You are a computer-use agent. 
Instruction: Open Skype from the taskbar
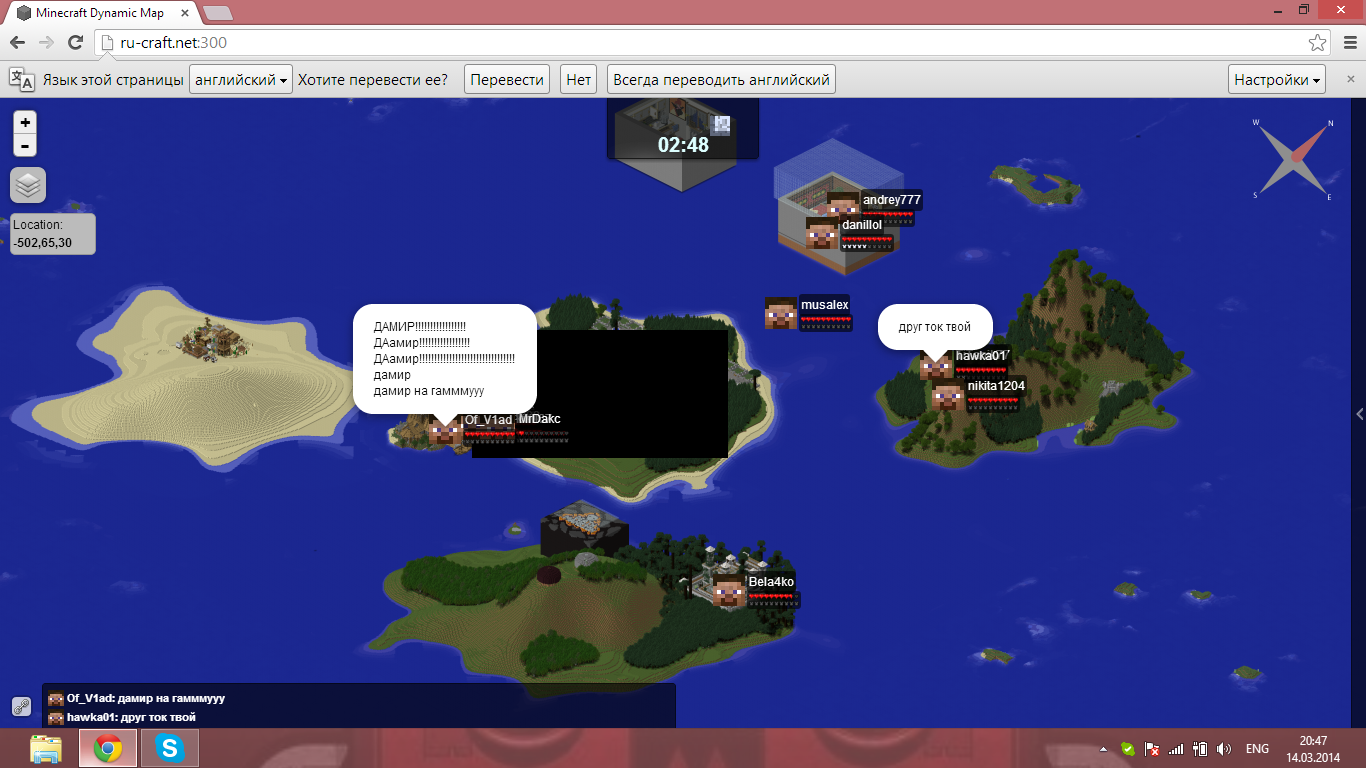coord(170,748)
